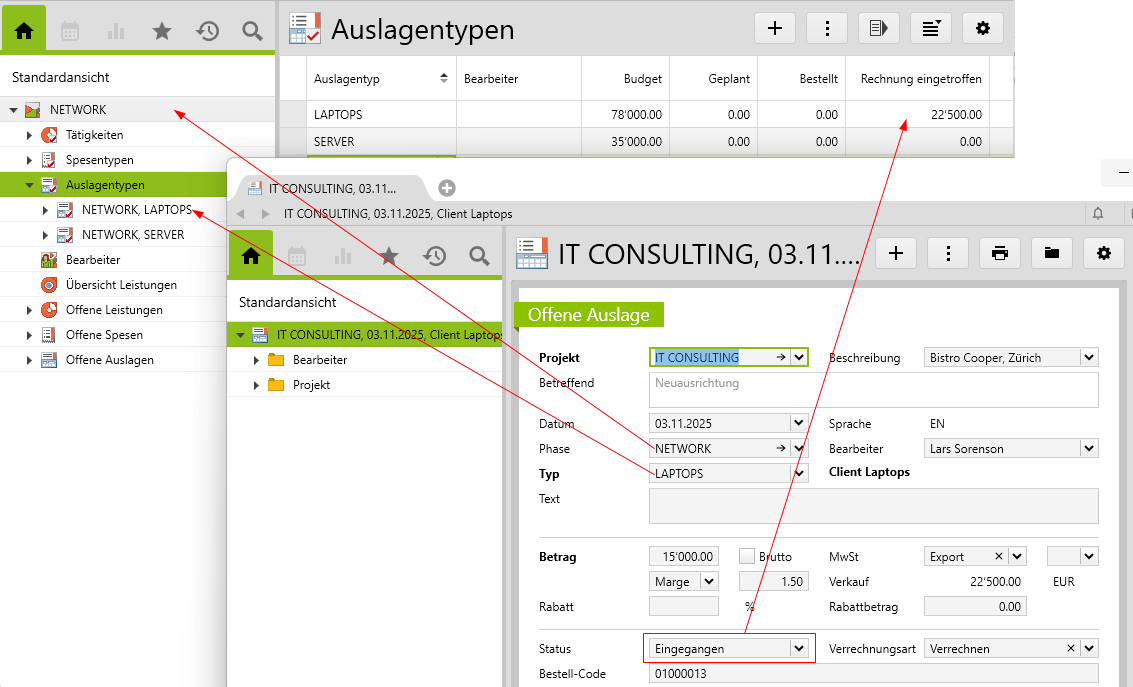The height and width of the screenshot is (687, 1133).
Task: Click the plus button in Auslagentypen header
Action: click(774, 29)
